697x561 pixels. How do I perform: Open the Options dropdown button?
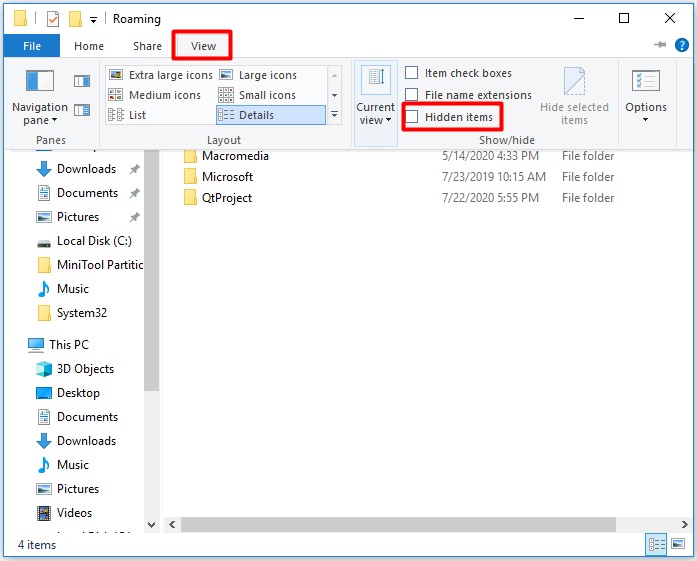645,96
